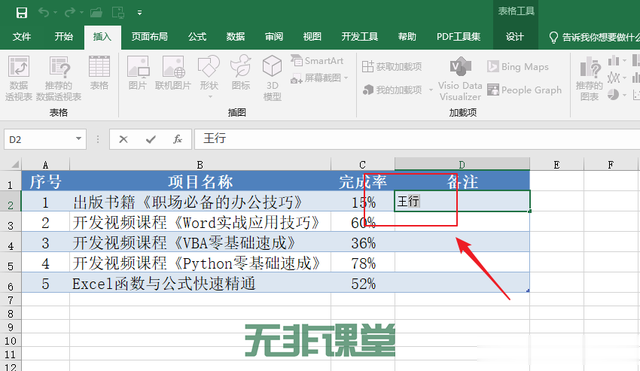Switch to the 开发工具 ribbon tab
The height and width of the screenshot is (371, 640).
[360, 37]
